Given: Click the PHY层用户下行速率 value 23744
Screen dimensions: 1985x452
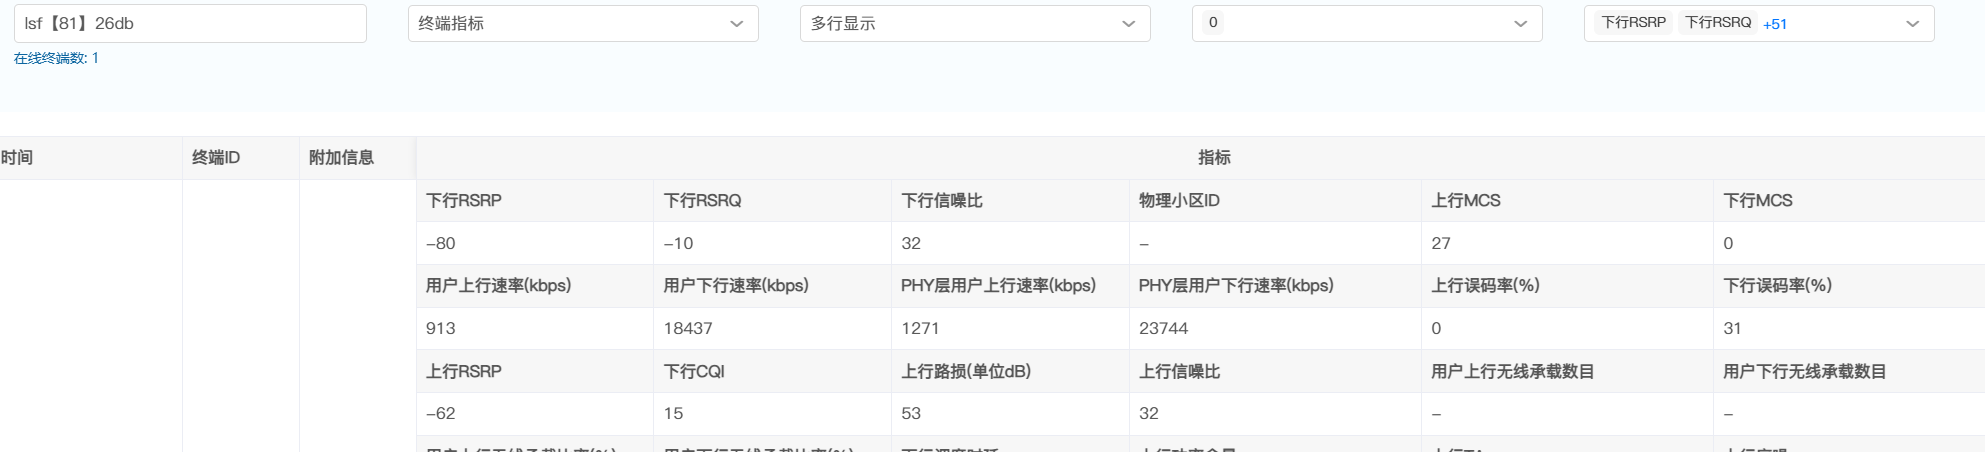Looking at the screenshot, I should tap(1163, 329).
